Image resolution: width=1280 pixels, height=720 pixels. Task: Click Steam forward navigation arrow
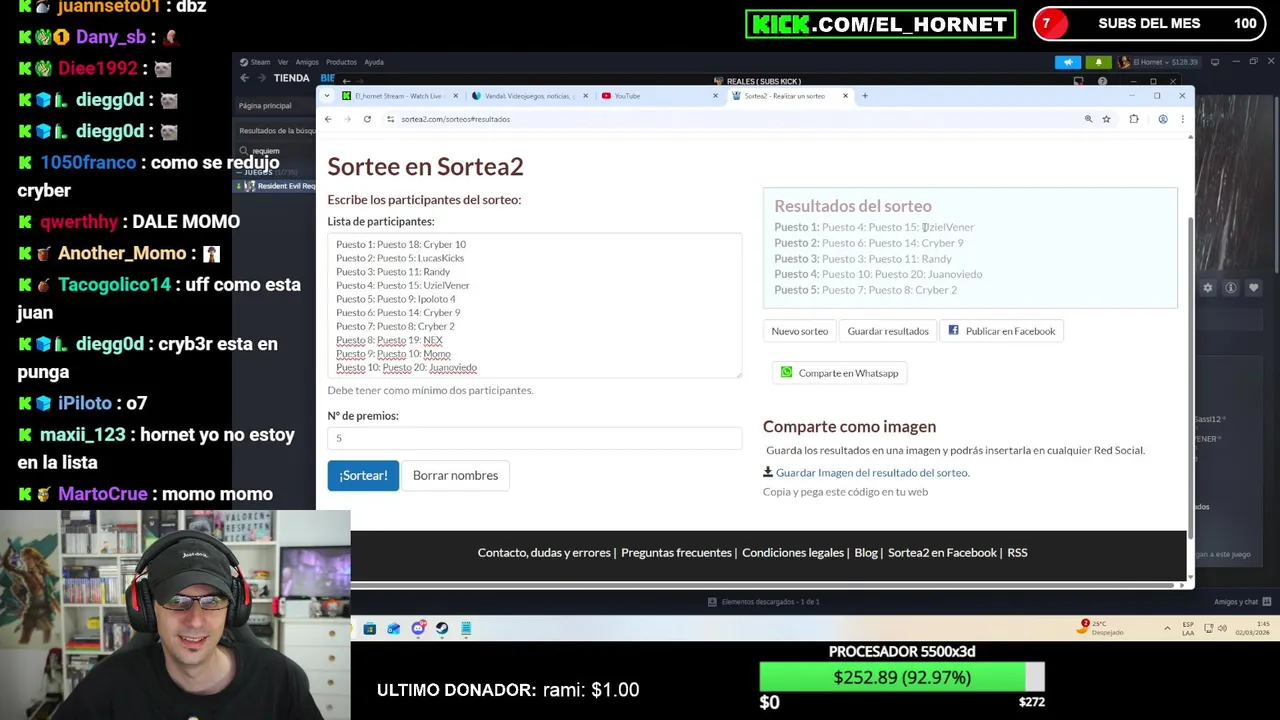tap(262, 78)
